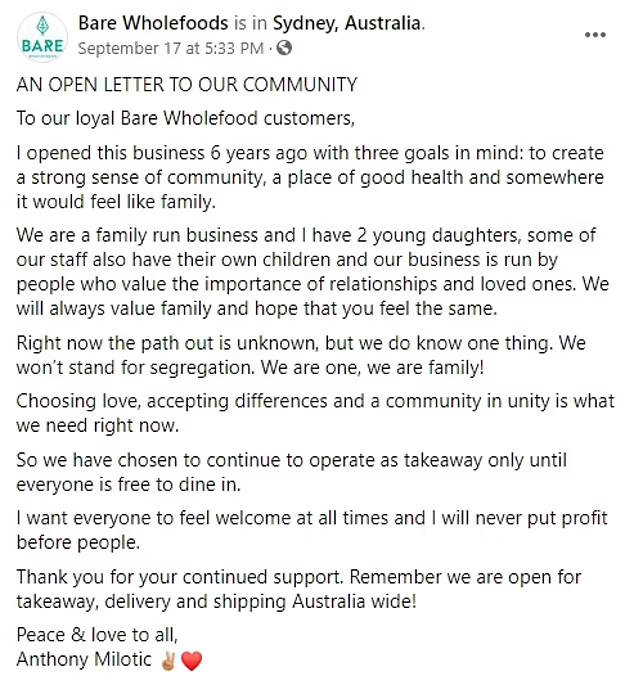This screenshot has height=685, width=634.
Task: Click the 'operate as takeaway only' paragraph
Action: 291,472
